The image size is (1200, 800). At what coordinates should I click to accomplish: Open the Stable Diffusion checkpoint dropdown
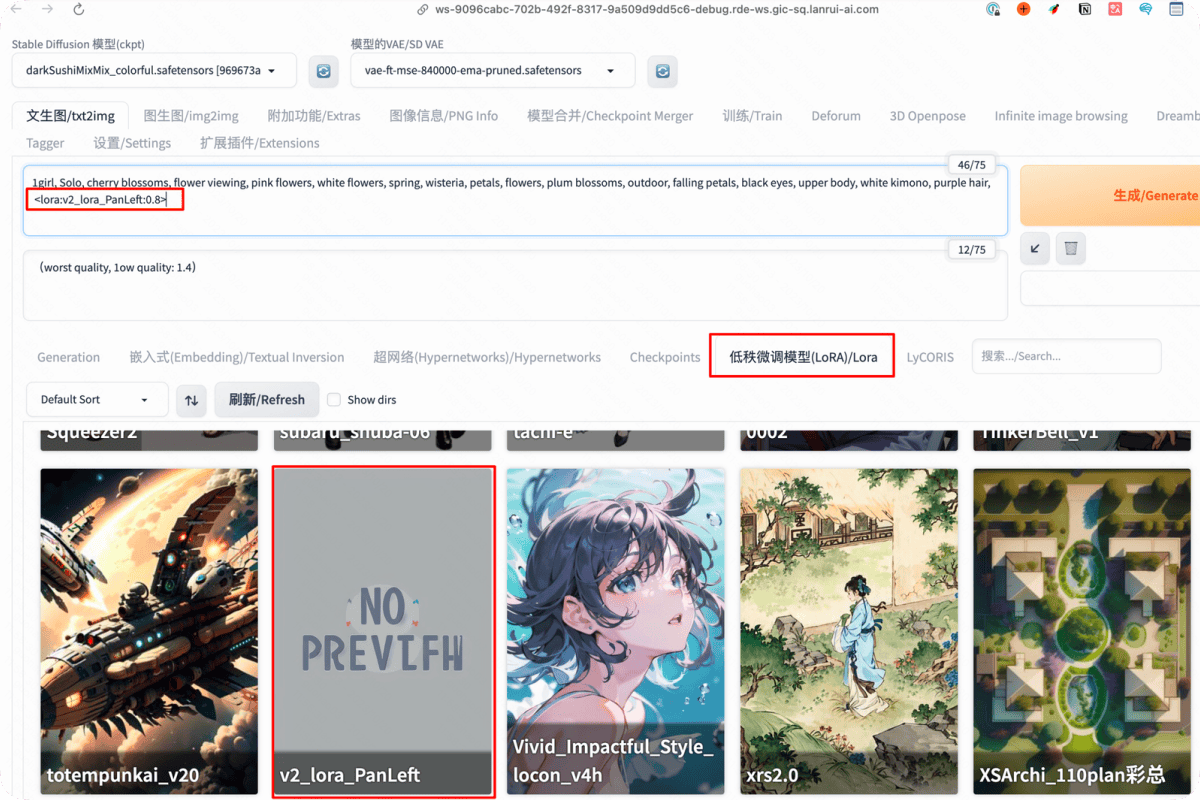[x=154, y=71]
